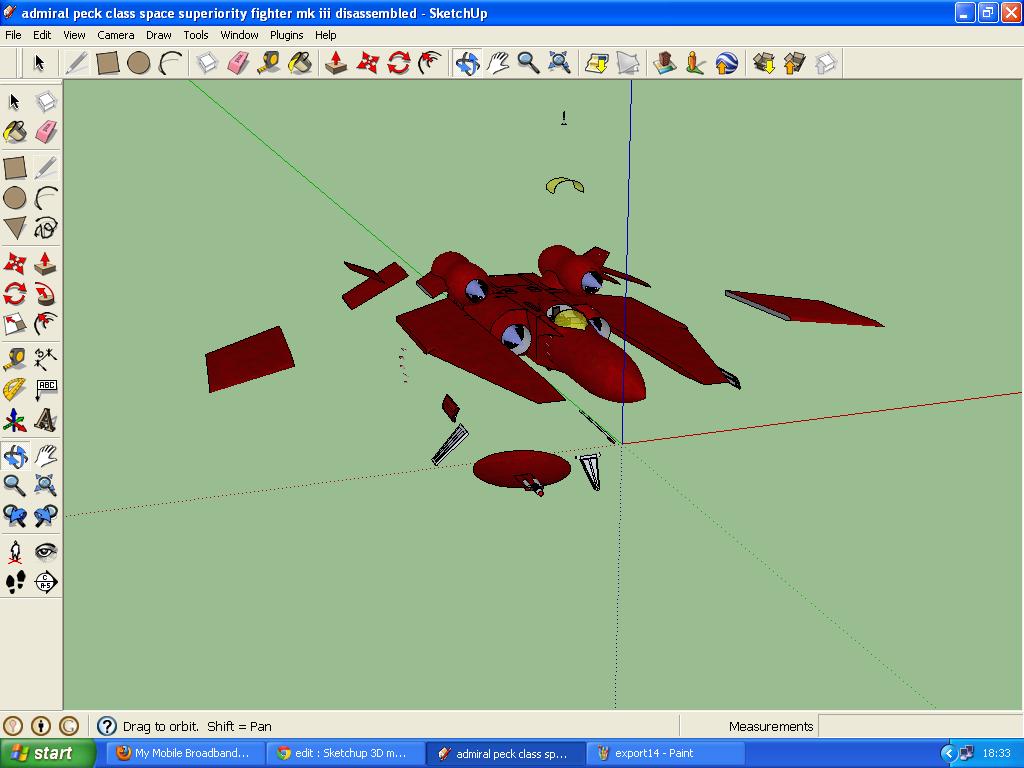
Task: Select the Follow Me tool
Action: 46,294
